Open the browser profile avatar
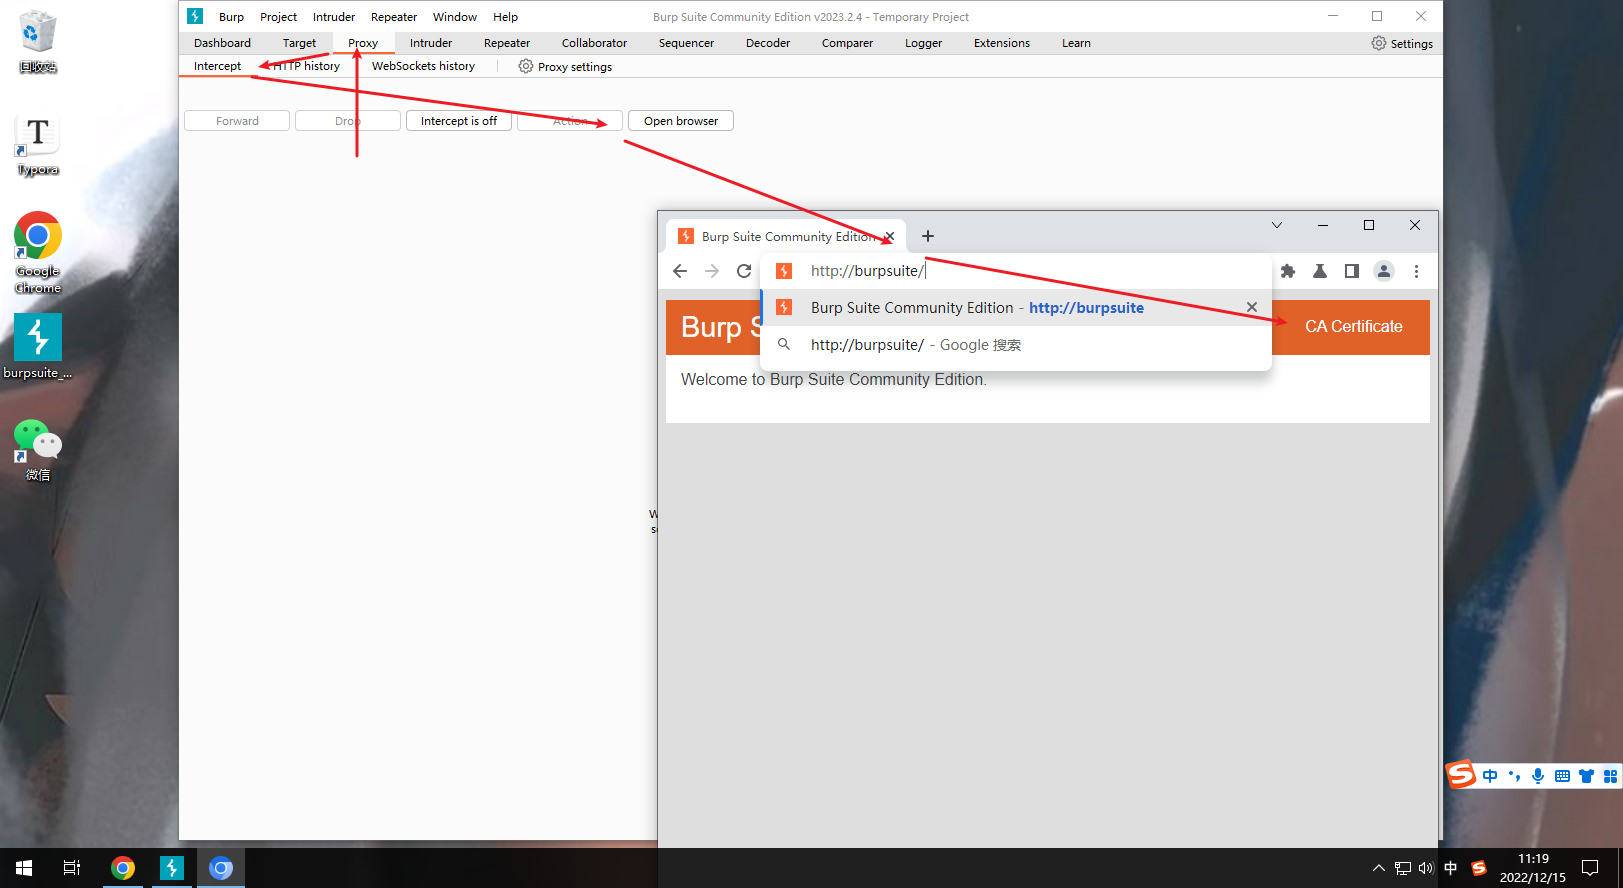The image size is (1623, 888). coord(1384,271)
